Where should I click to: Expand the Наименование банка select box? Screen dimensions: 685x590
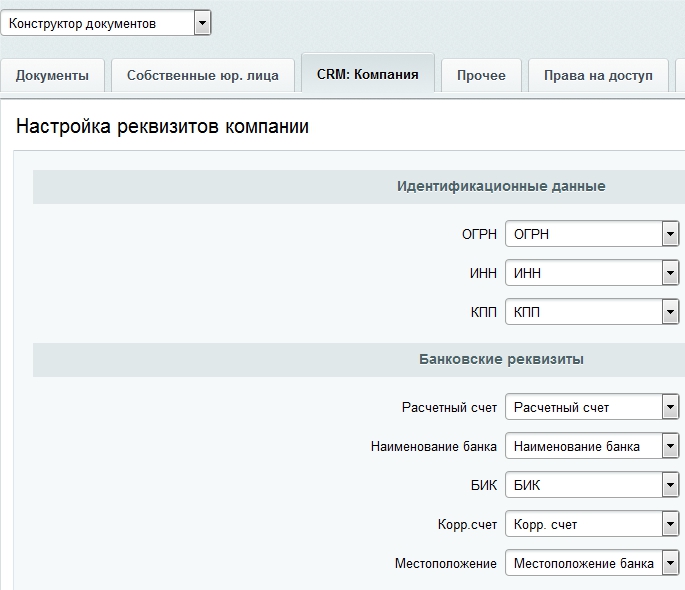[x=592, y=446]
